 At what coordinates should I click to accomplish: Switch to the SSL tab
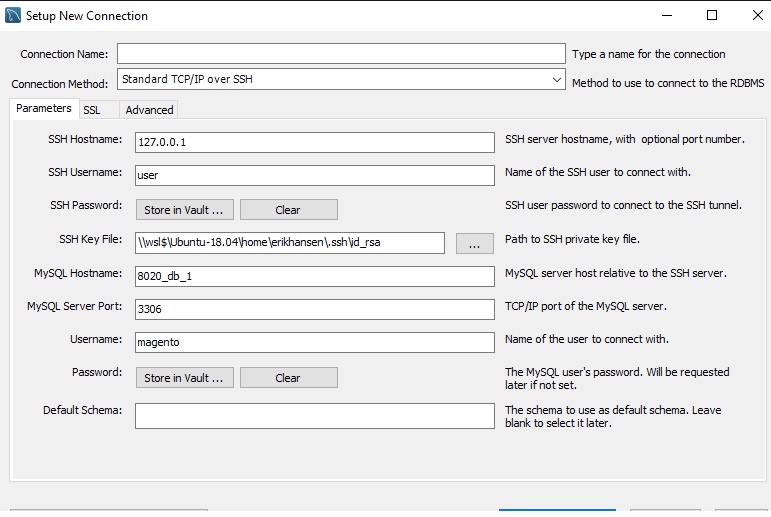coord(92,110)
